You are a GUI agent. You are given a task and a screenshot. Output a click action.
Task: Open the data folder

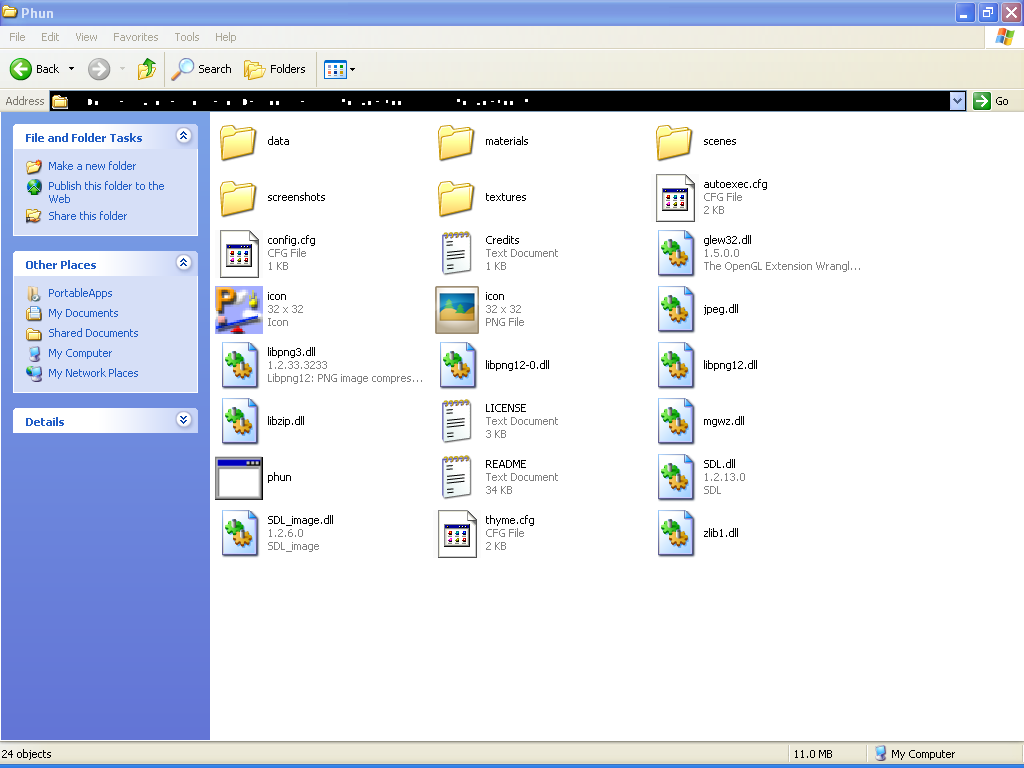pos(237,143)
